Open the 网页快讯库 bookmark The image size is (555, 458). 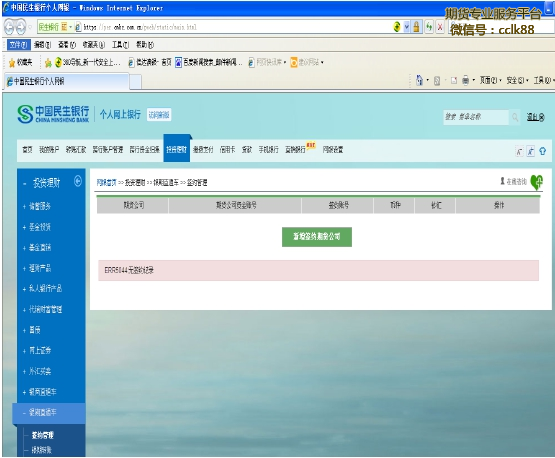click(x=267, y=63)
